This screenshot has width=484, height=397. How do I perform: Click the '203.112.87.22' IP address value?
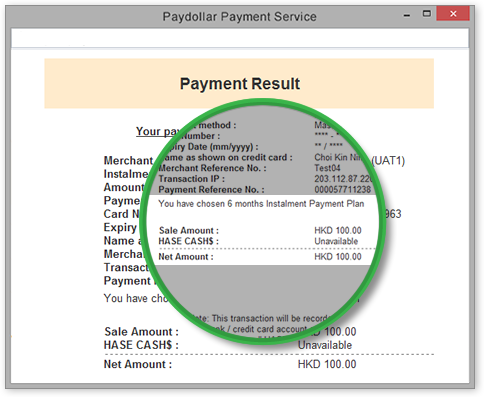(344, 179)
